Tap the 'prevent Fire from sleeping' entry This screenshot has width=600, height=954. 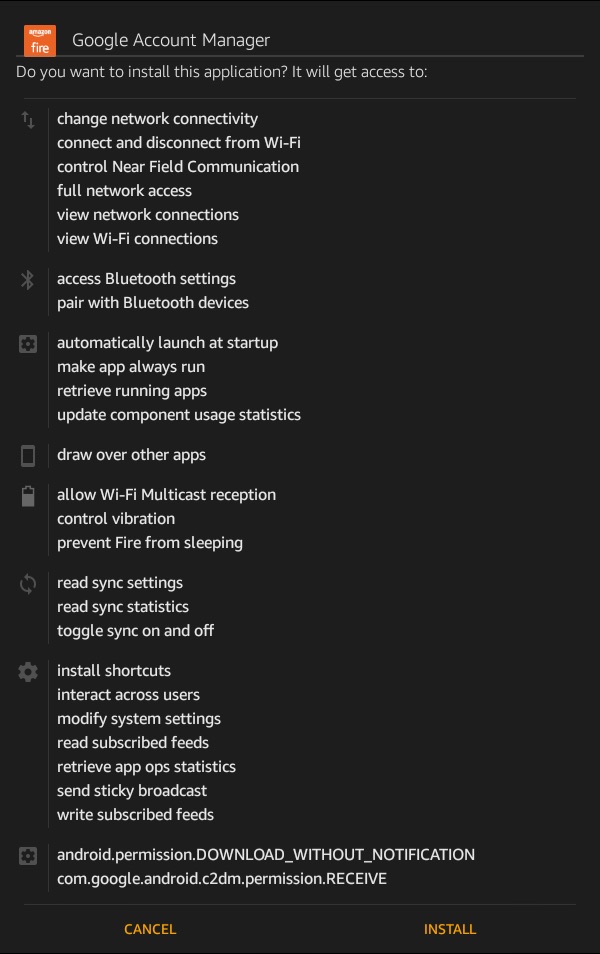click(x=150, y=543)
